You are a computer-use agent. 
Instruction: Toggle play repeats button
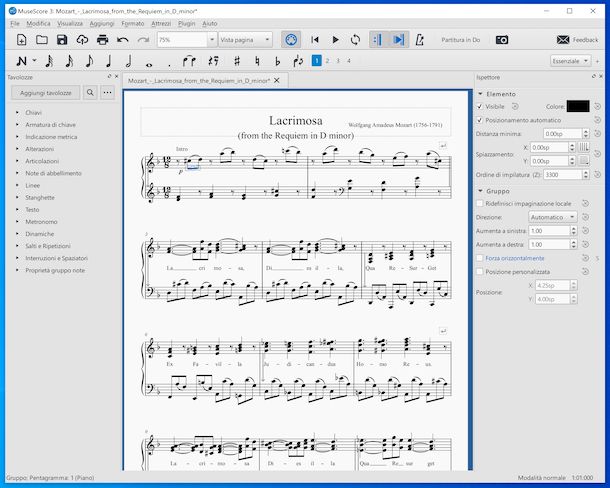pos(378,40)
